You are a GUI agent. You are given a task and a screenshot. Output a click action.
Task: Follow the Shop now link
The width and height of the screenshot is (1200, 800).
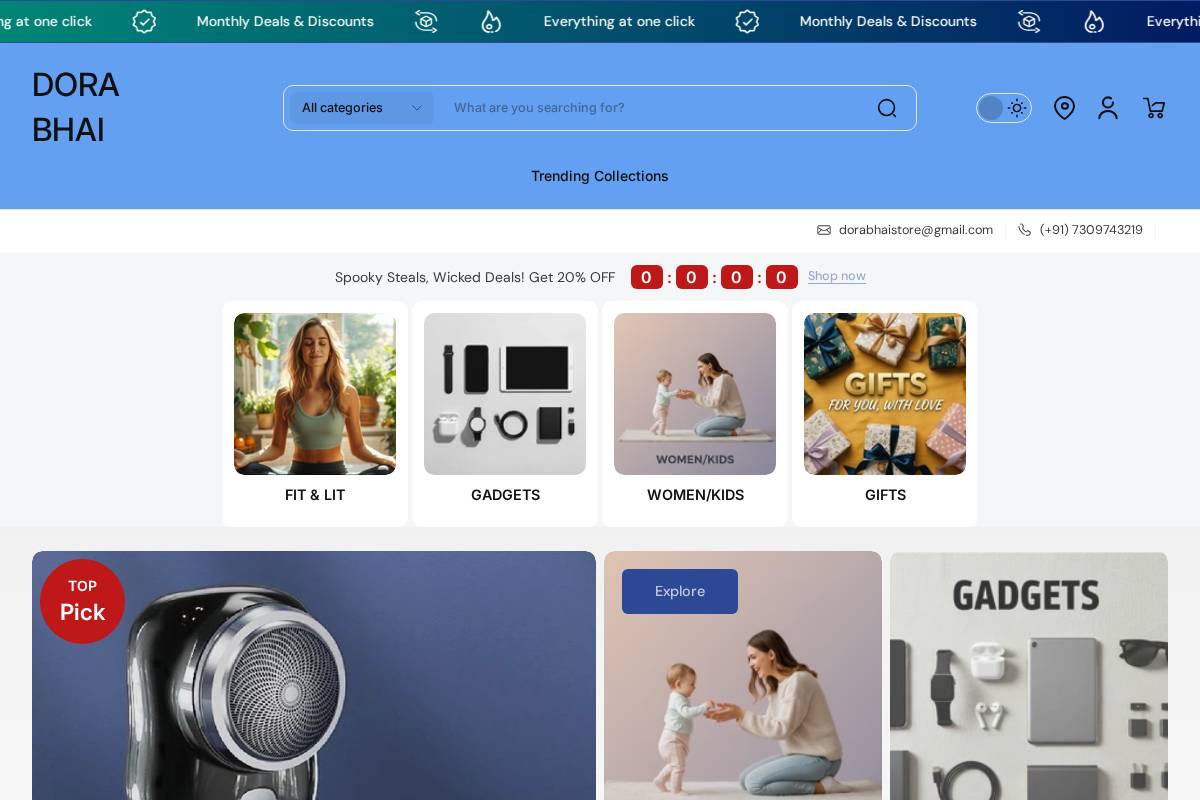click(836, 276)
